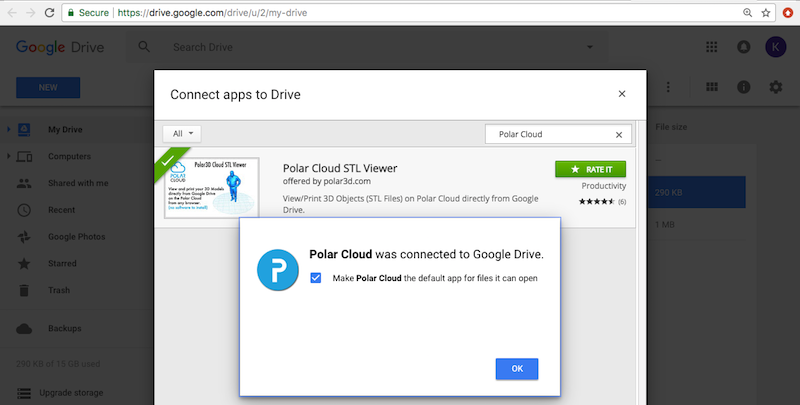Click the red browser extension icon
This screenshot has width=800, height=405.
click(x=788, y=13)
